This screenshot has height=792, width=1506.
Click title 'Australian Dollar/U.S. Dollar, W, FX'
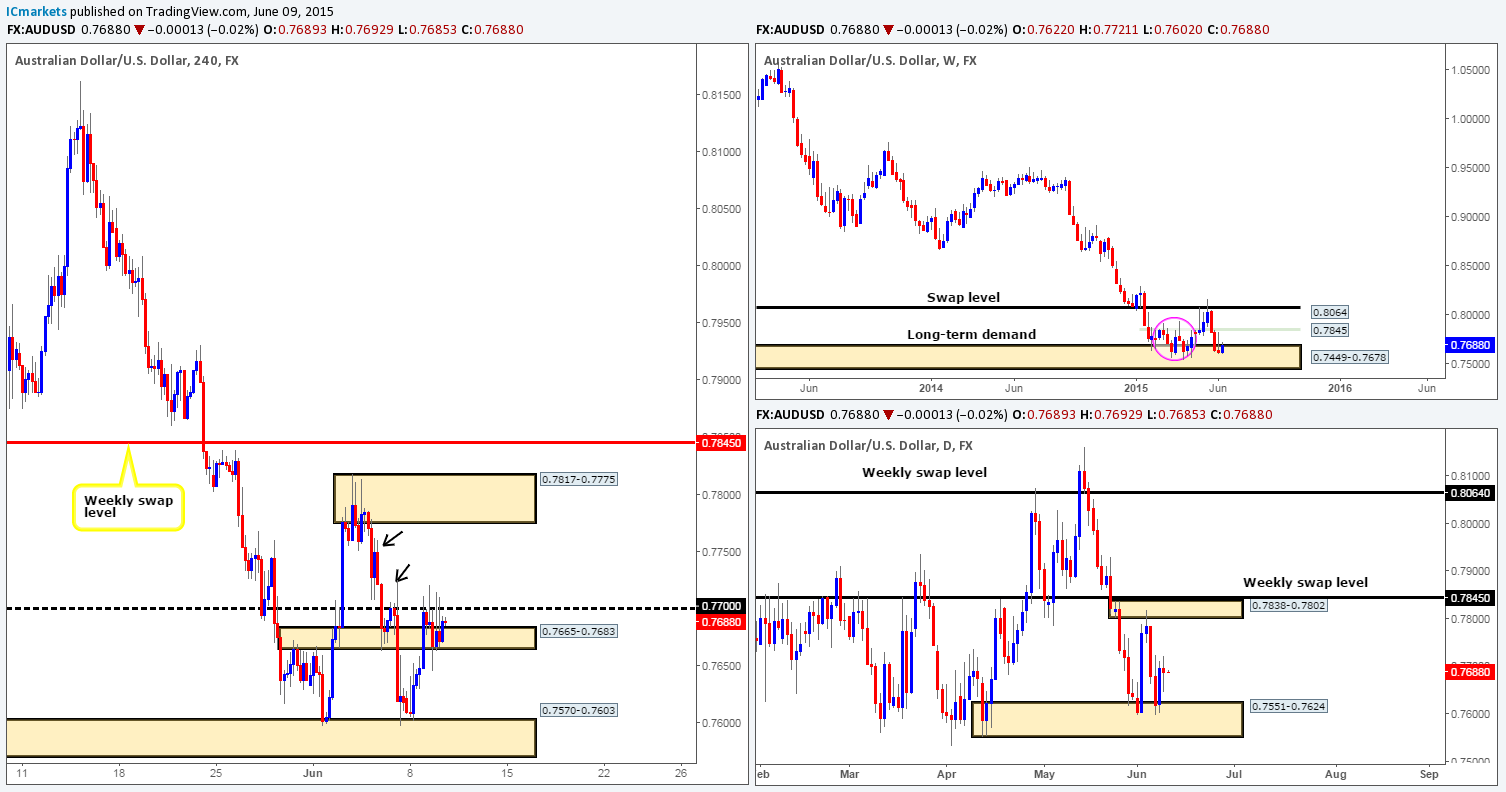click(870, 61)
